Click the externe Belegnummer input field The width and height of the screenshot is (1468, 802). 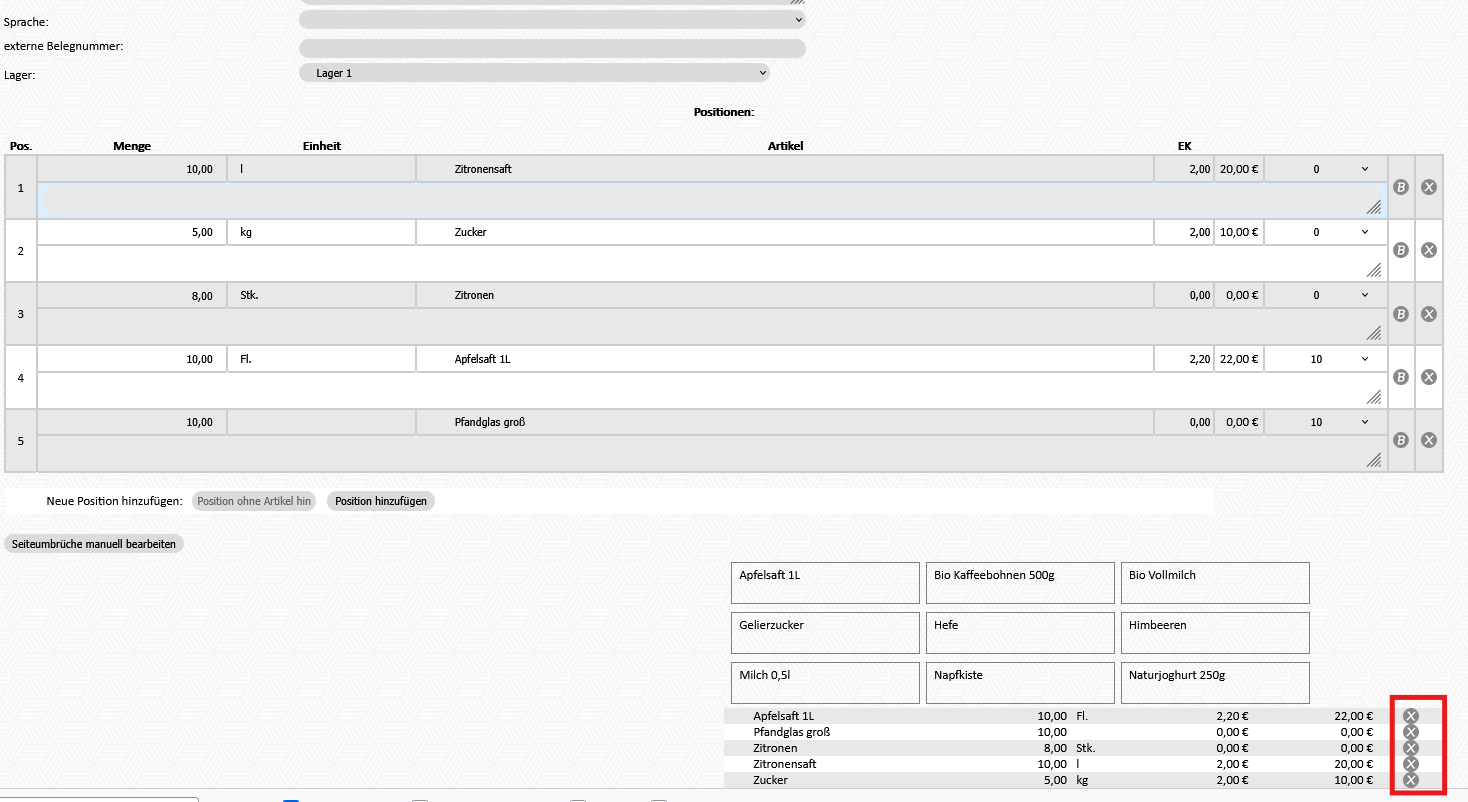(x=552, y=49)
